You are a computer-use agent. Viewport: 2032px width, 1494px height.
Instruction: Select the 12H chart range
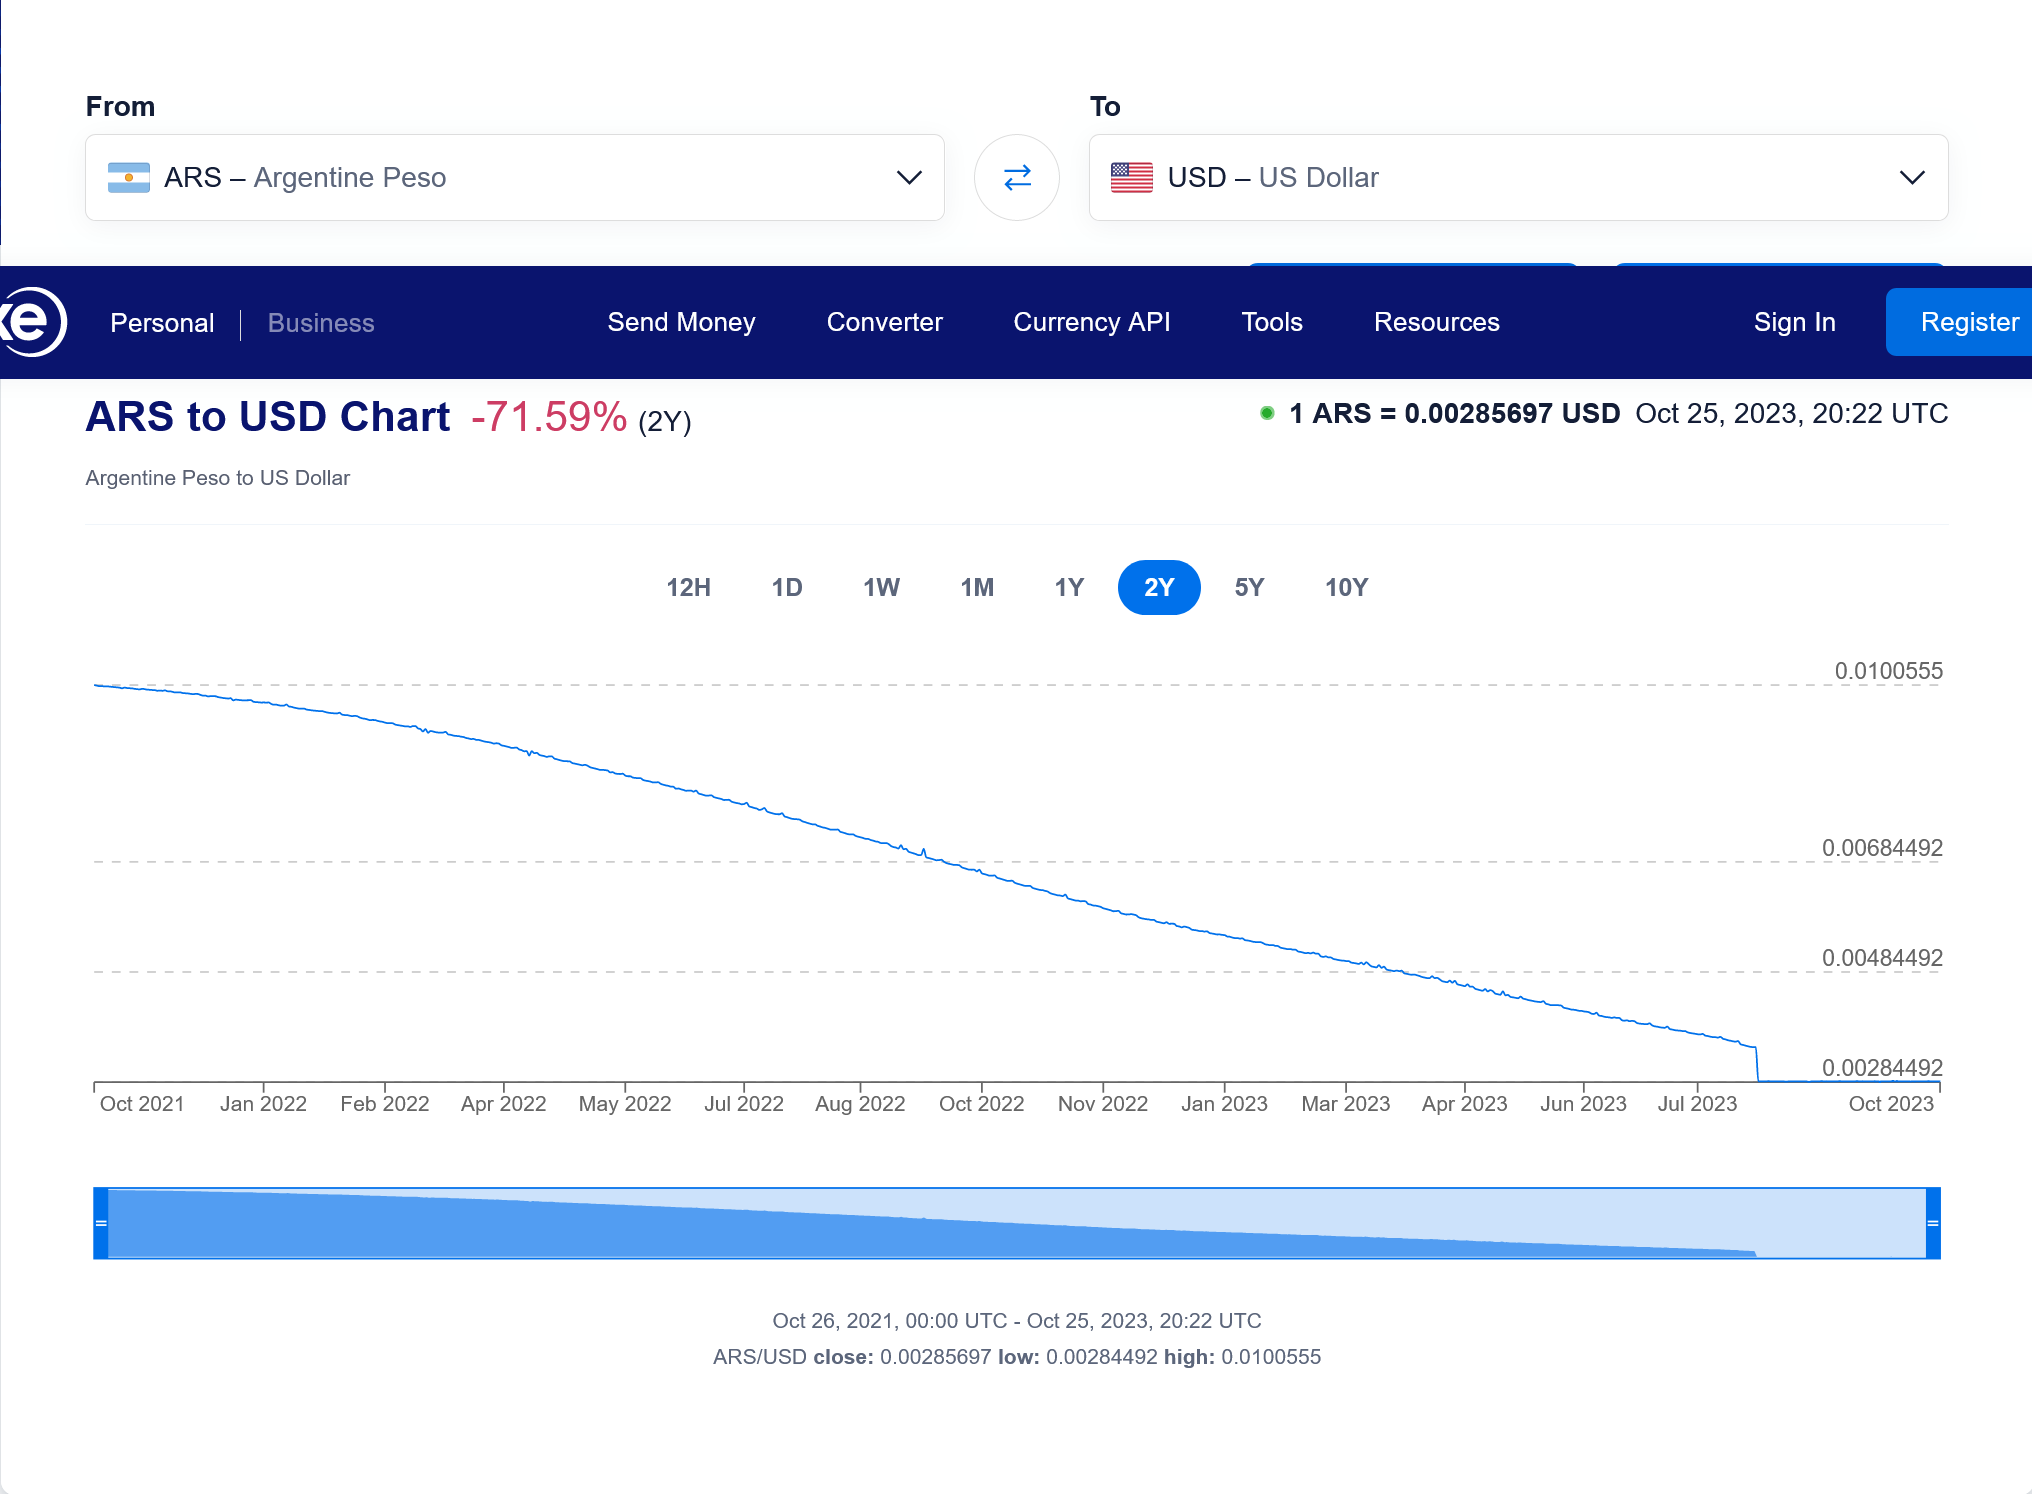click(x=689, y=588)
